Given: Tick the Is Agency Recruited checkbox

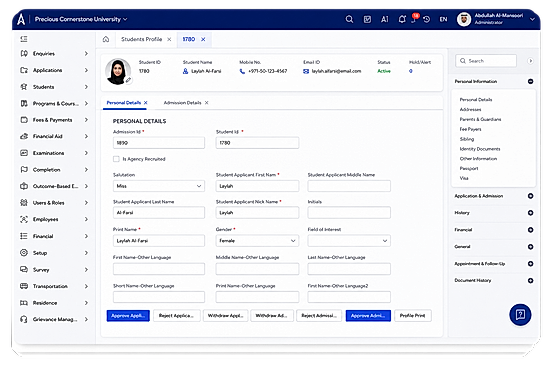Looking at the screenshot, I should tap(116, 159).
